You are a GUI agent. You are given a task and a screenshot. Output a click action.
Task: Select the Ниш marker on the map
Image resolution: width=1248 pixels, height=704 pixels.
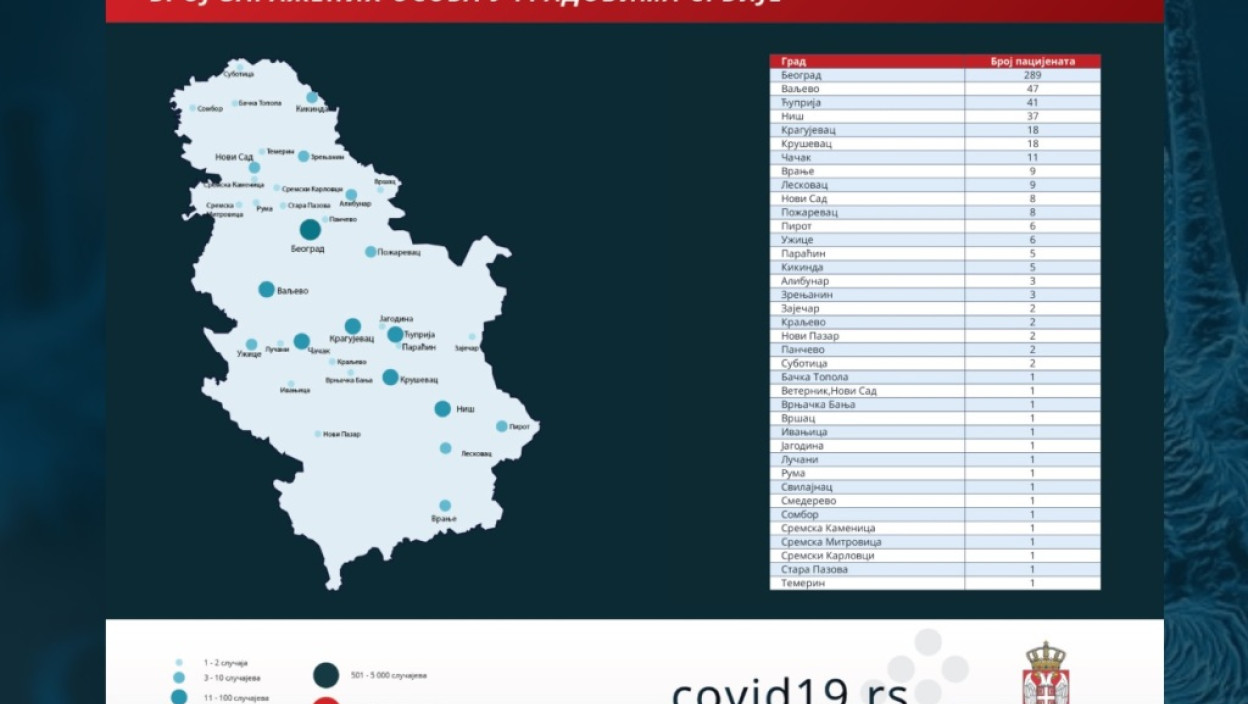[x=442, y=408]
